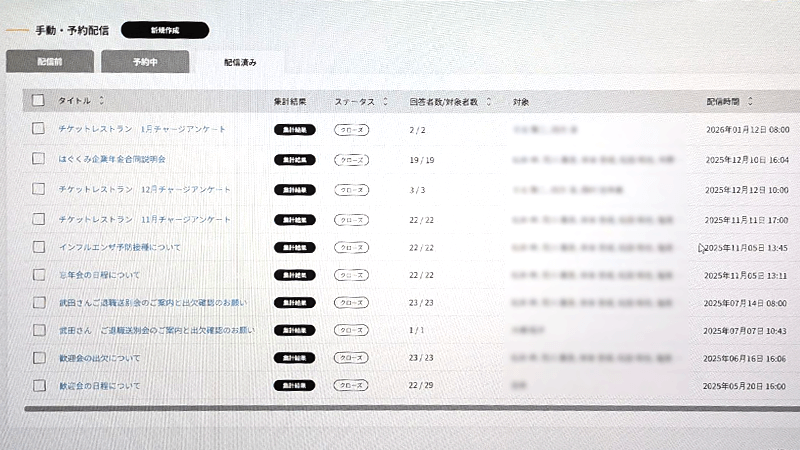The image size is (800, 450).
Task: Click the sort icon next to 配信時間
Action: (750, 101)
